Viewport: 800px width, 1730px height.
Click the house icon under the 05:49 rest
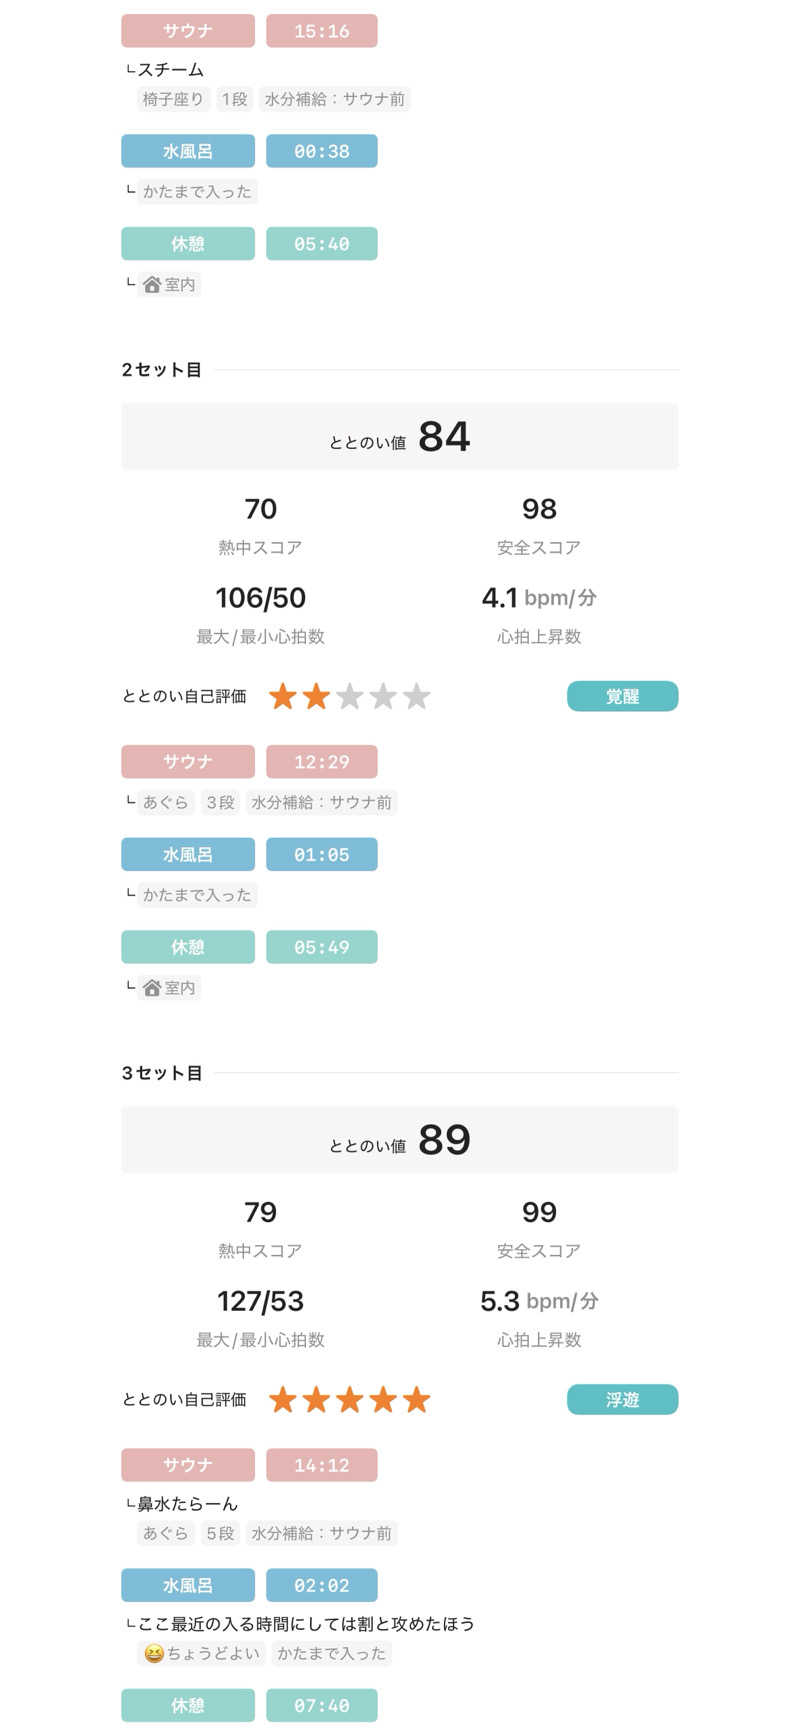click(152, 988)
